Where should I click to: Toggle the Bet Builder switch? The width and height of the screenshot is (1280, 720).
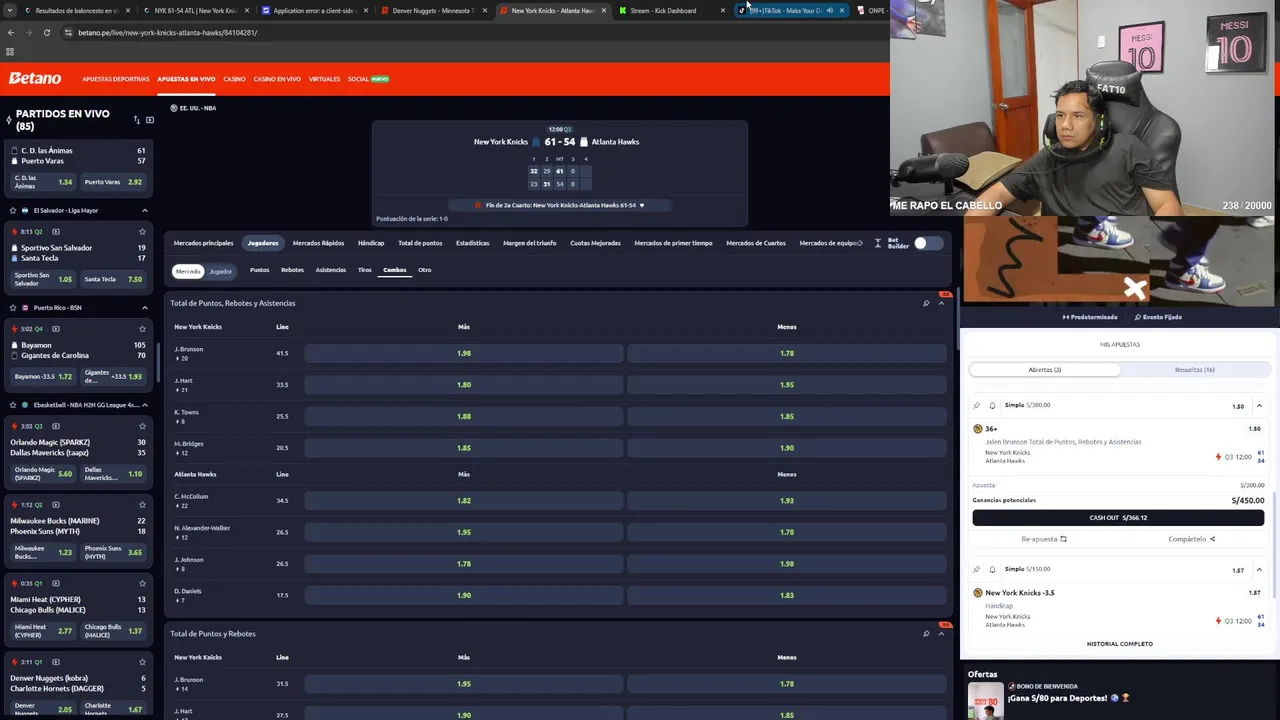coord(927,243)
